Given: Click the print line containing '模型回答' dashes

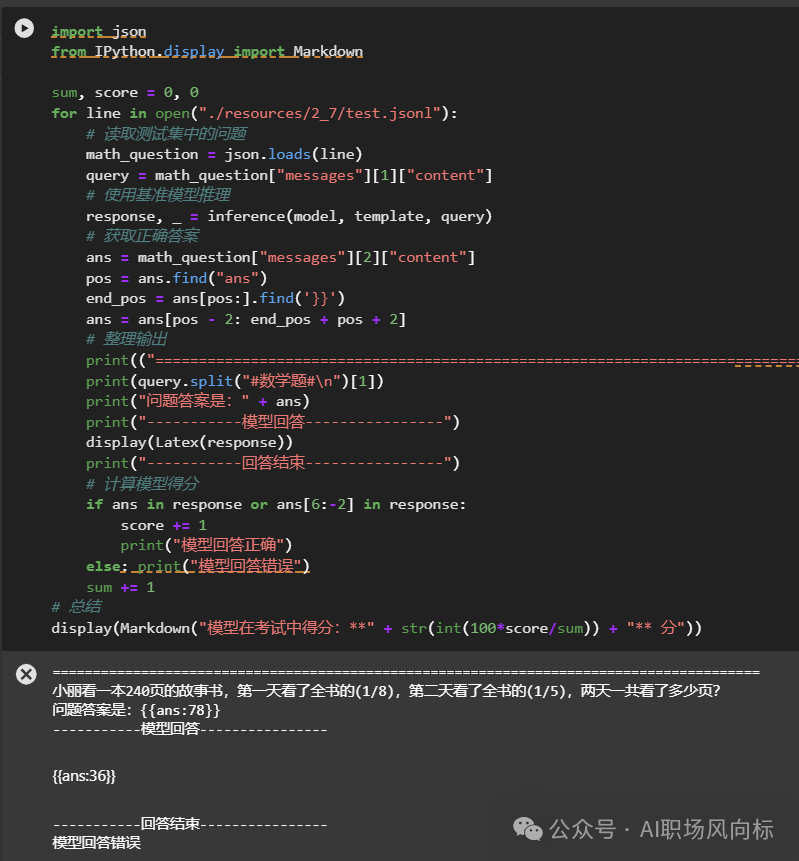Looking at the screenshot, I should 272,423.
